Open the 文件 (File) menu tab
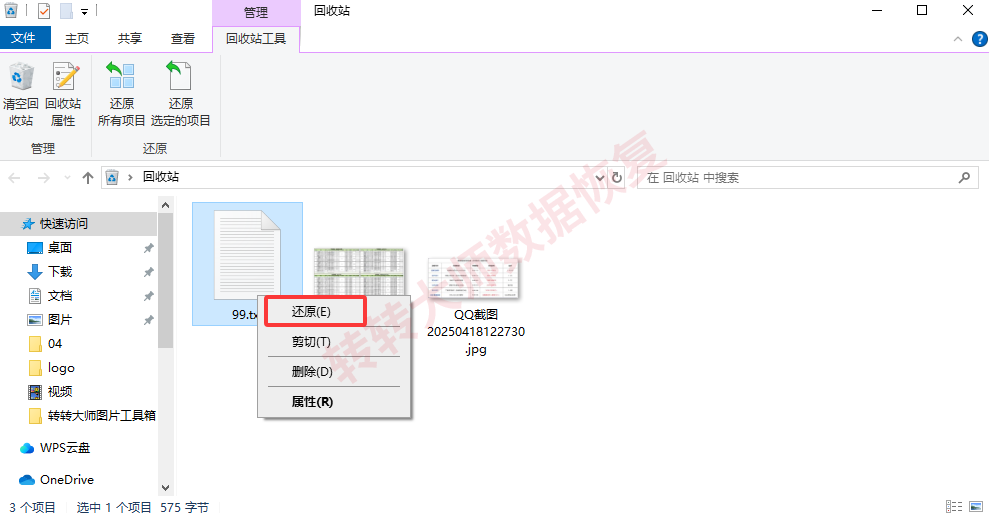The width and height of the screenshot is (989, 514). click(x=23, y=38)
